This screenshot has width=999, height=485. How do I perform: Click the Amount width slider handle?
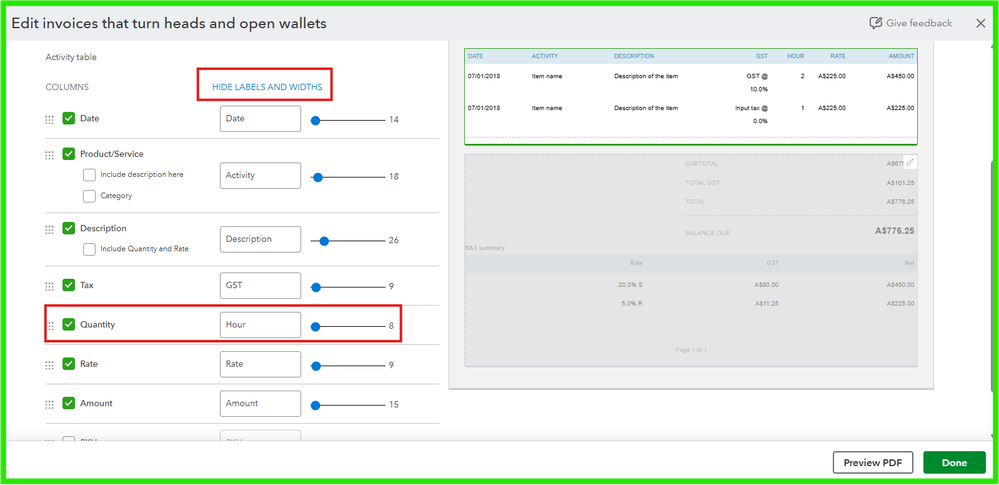[315, 405]
